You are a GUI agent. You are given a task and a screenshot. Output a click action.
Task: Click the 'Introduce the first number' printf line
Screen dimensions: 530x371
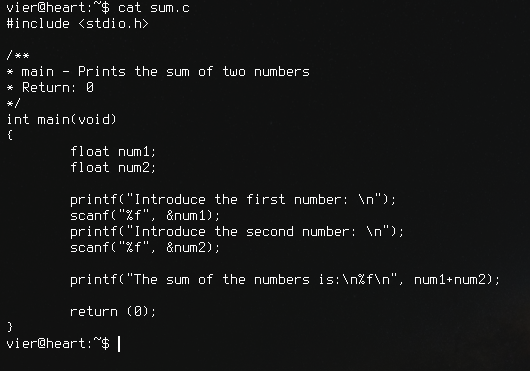(233, 200)
